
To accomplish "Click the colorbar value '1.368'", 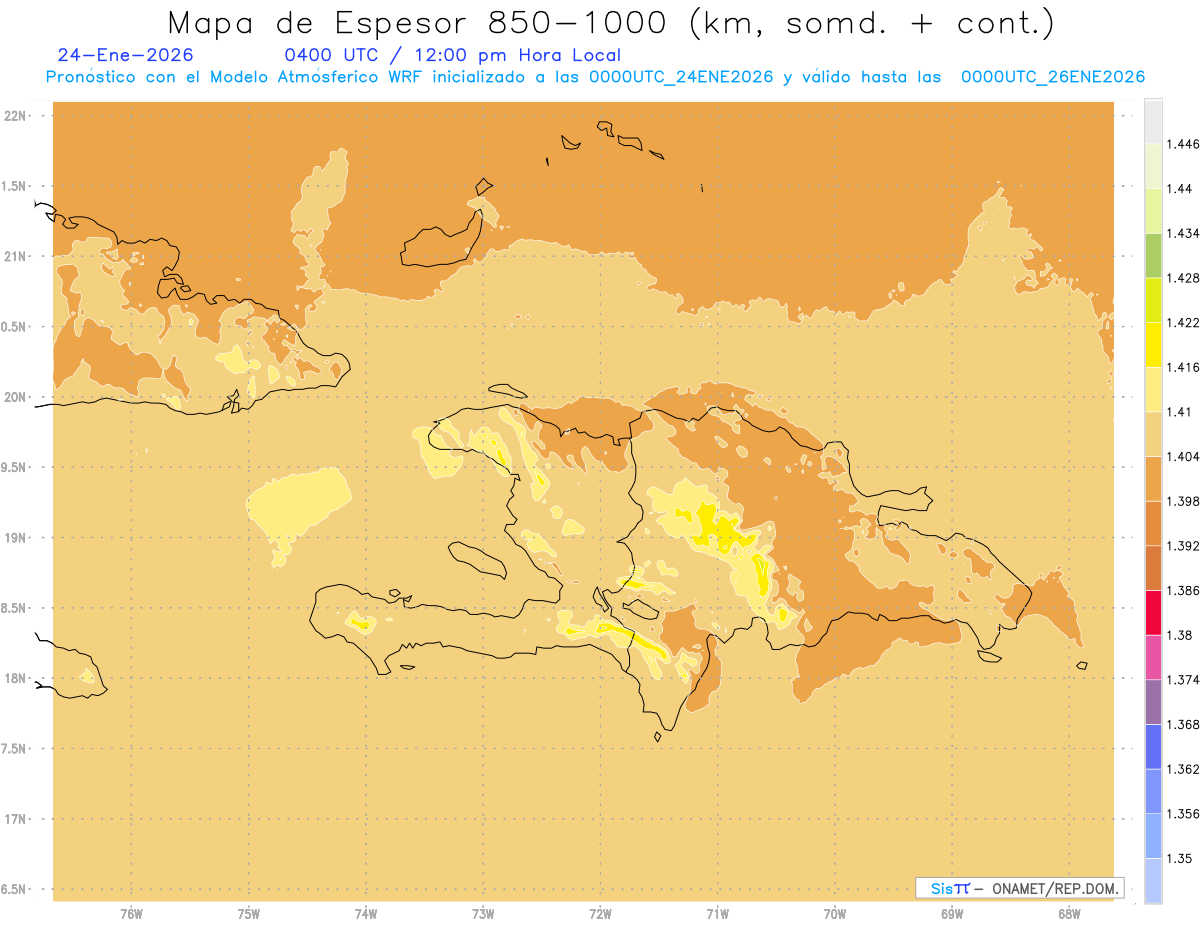I will click(x=1183, y=724).
